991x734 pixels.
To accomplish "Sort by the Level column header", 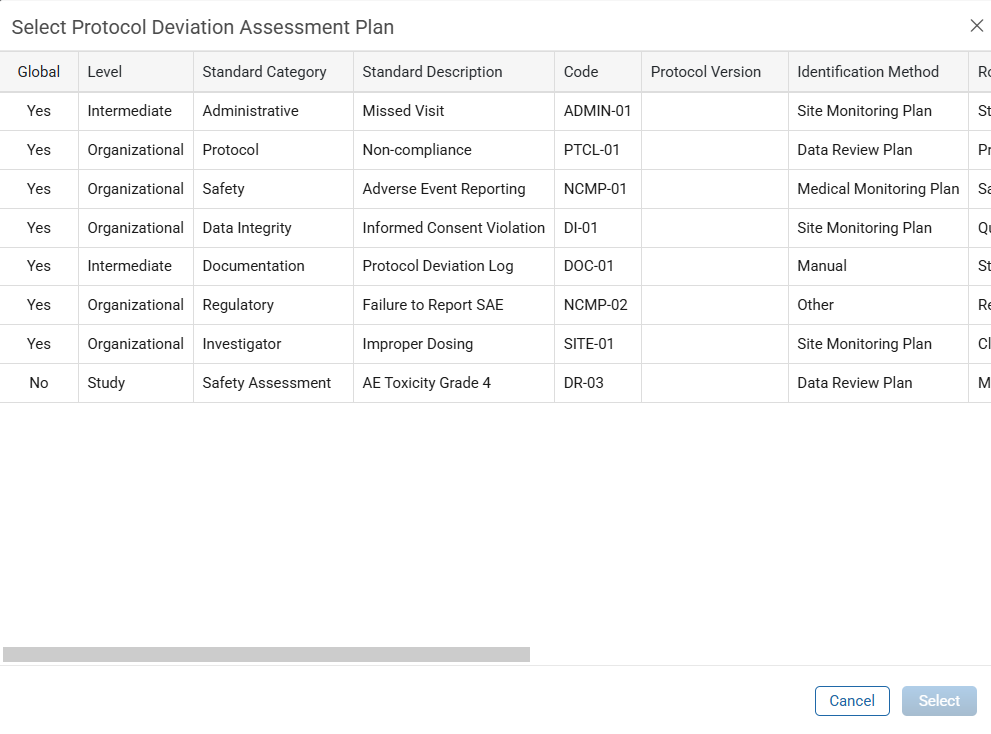I will click(136, 72).
